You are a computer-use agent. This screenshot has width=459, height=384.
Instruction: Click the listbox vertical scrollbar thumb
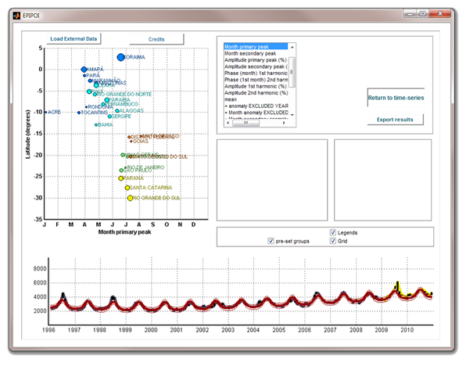coord(292,72)
